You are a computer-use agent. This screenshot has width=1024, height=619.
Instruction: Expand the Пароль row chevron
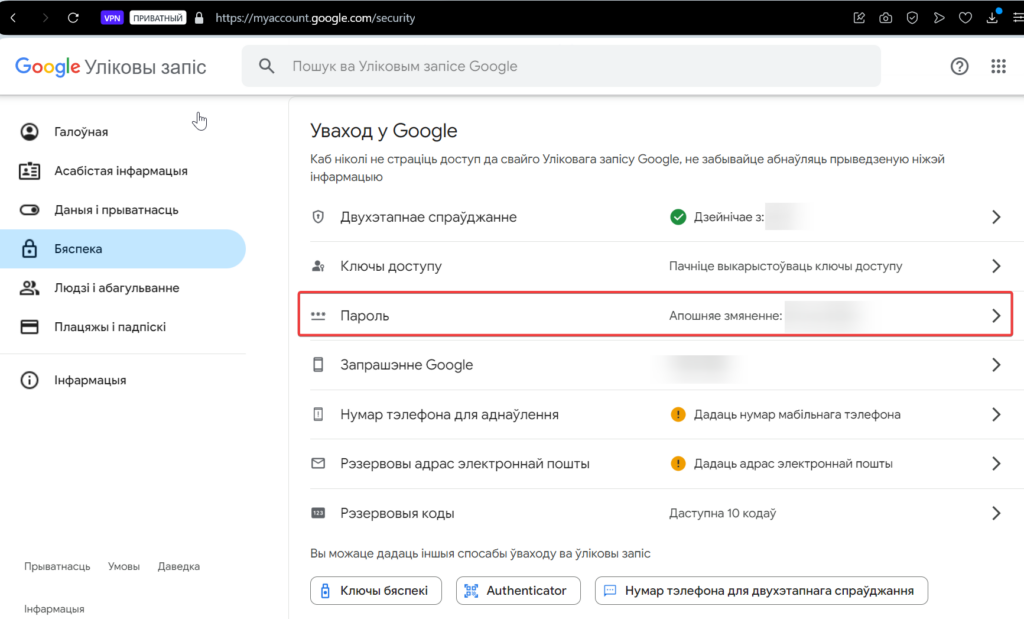(x=996, y=315)
